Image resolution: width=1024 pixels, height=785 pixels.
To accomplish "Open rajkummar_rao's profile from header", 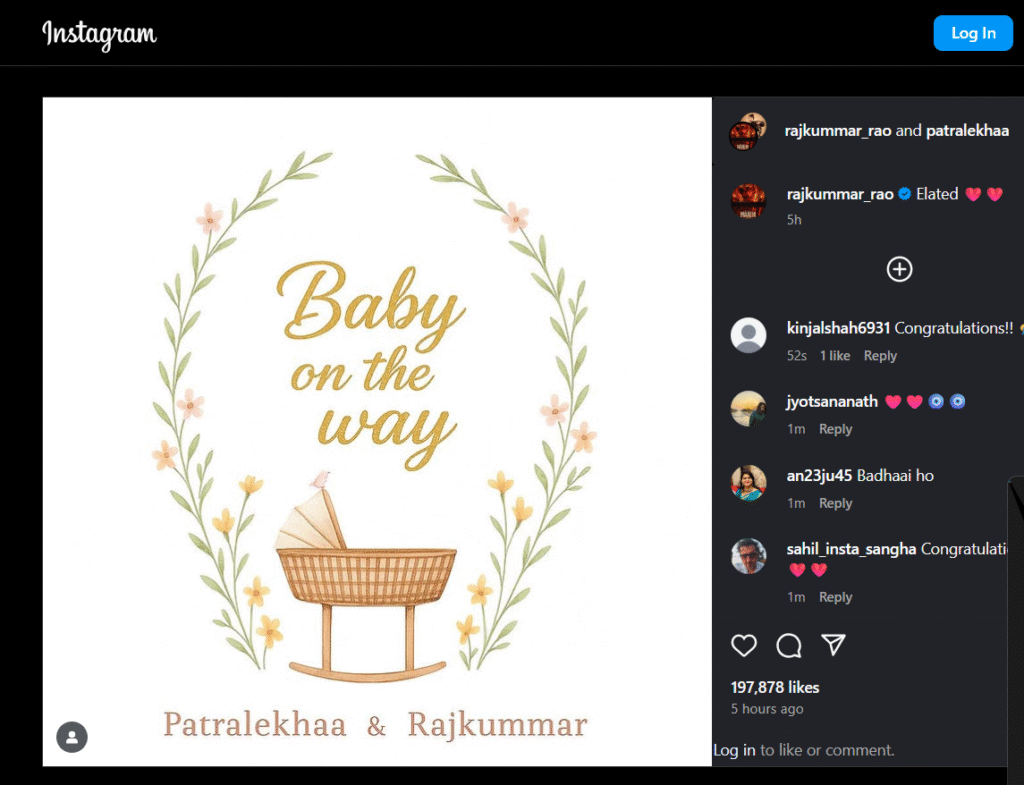I will (838, 131).
